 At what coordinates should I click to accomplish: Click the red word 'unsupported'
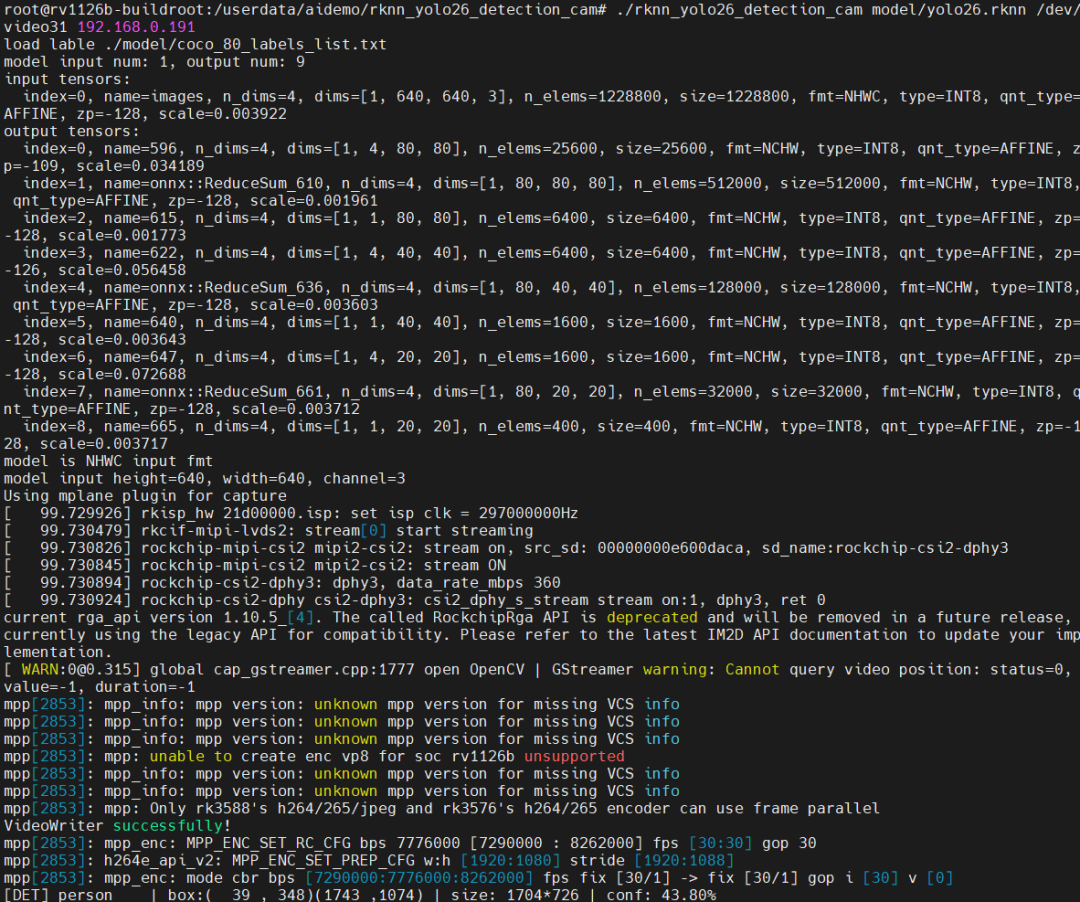574,756
